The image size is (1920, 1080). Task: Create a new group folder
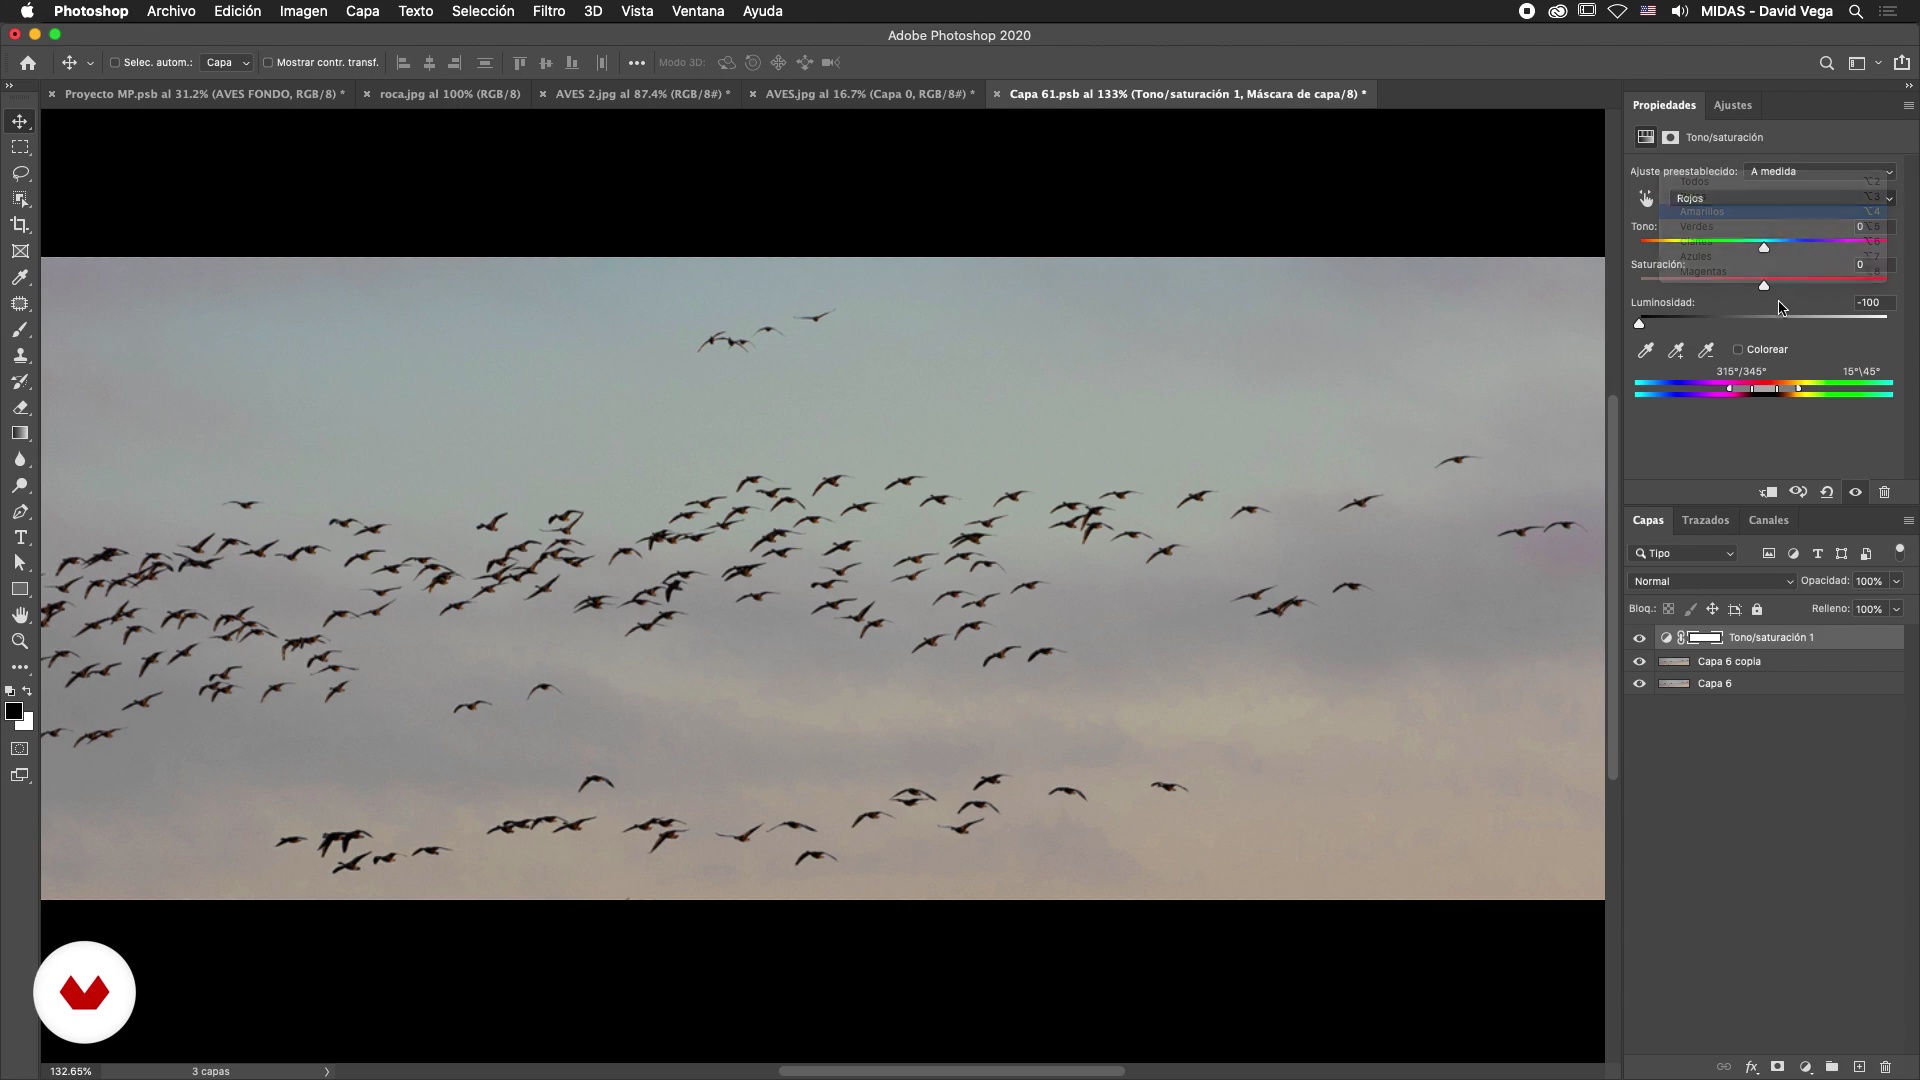[1832, 1068]
